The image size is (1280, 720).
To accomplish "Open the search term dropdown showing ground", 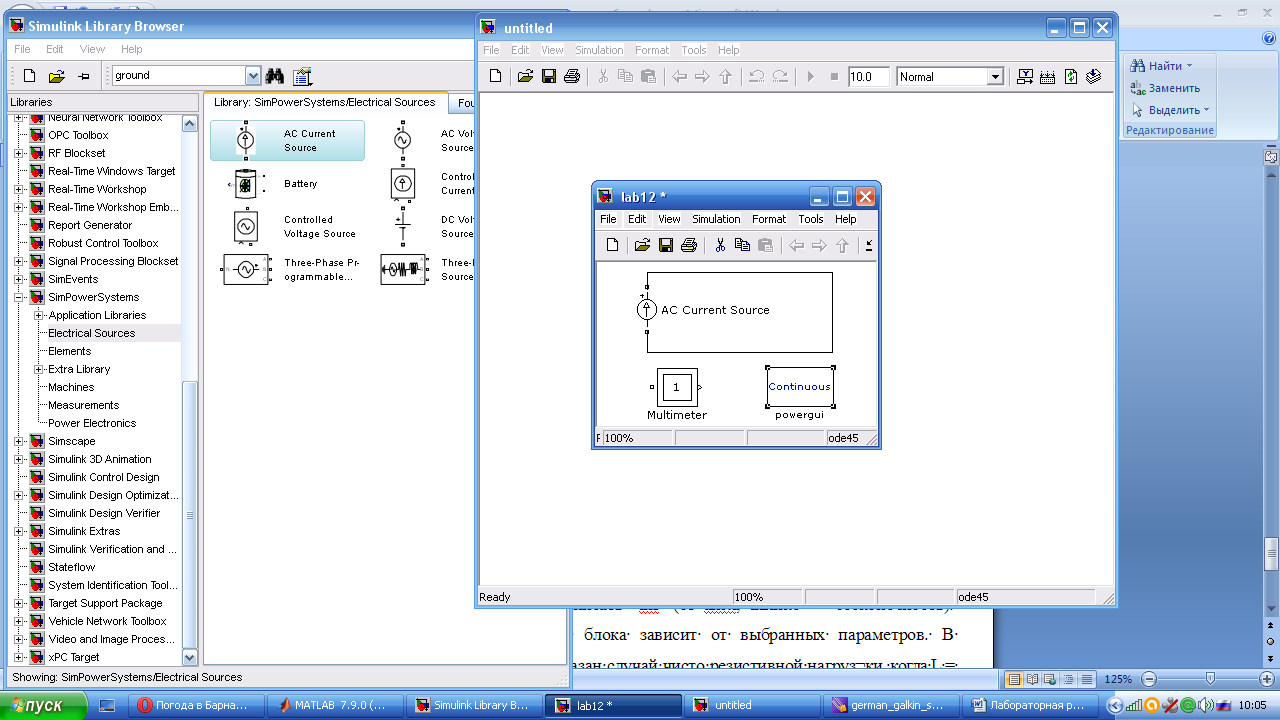I will click(253, 75).
